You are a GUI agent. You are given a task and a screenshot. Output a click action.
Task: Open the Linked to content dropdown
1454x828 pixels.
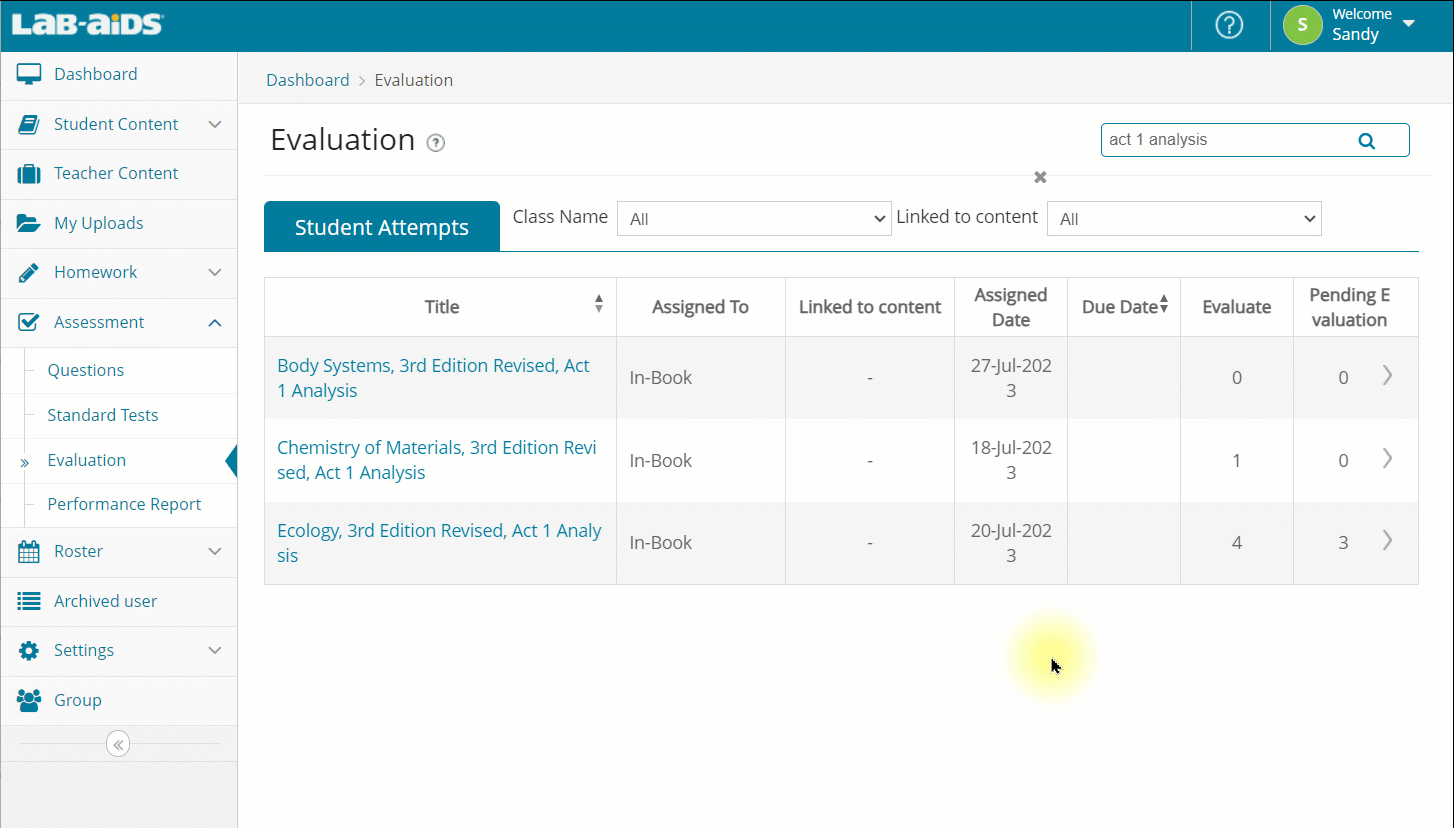1183,219
